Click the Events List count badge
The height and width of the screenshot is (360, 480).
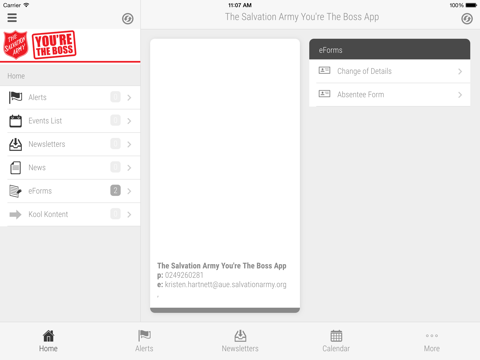click(x=115, y=120)
